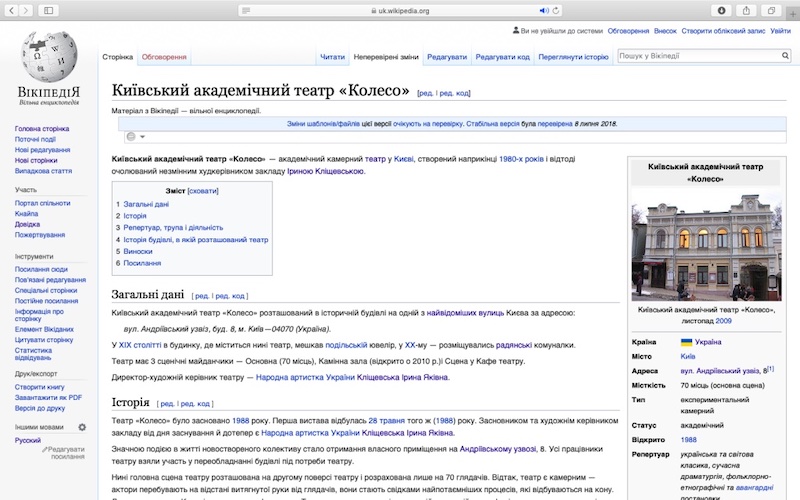The width and height of the screenshot is (800, 500).
Task: Open Версія до друку link
Action: click(x=40, y=408)
